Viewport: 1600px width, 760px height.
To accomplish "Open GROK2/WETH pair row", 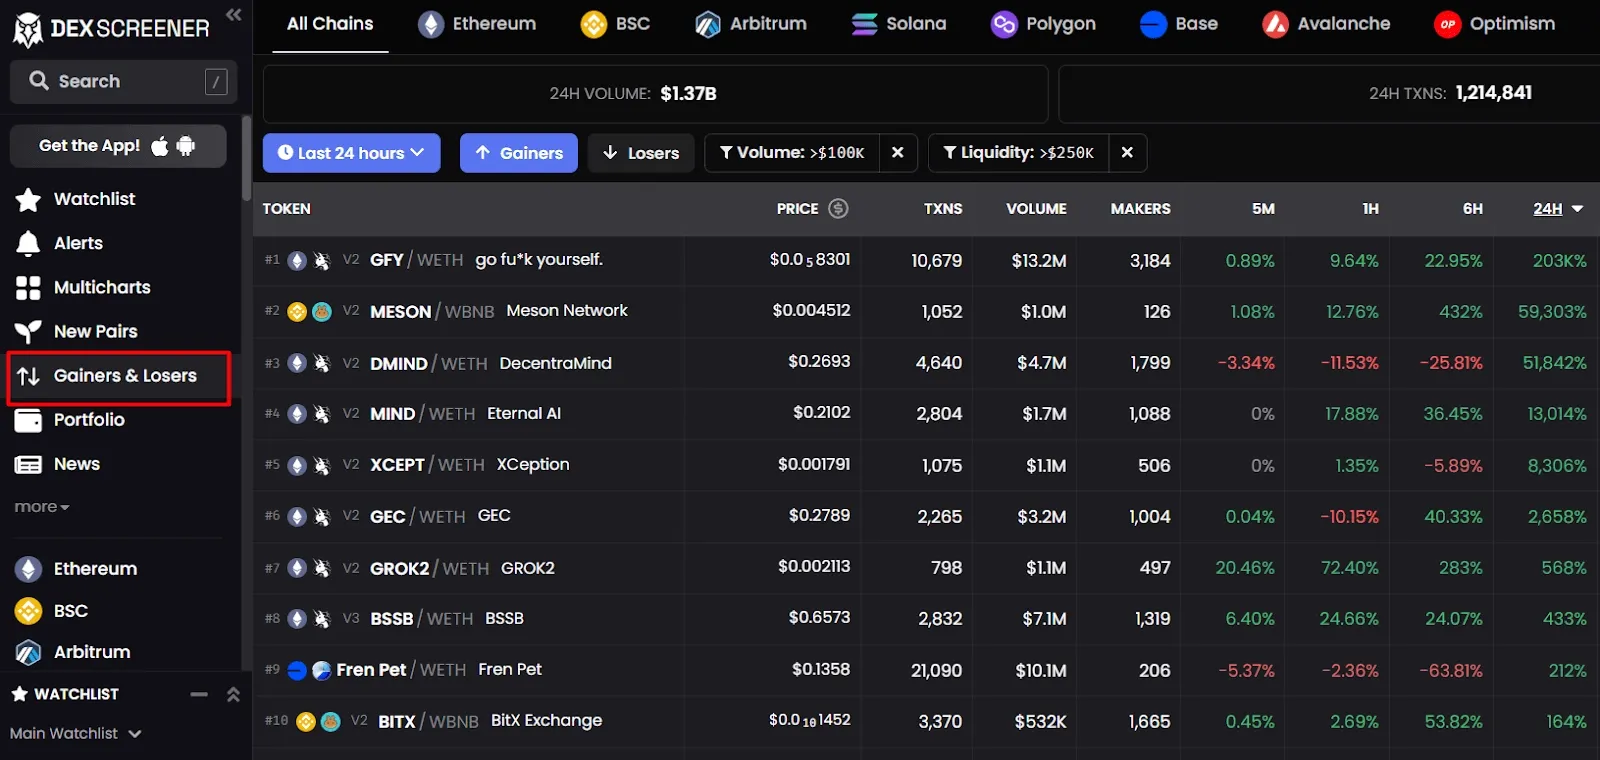I will pyautogui.click(x=926, y=568).
